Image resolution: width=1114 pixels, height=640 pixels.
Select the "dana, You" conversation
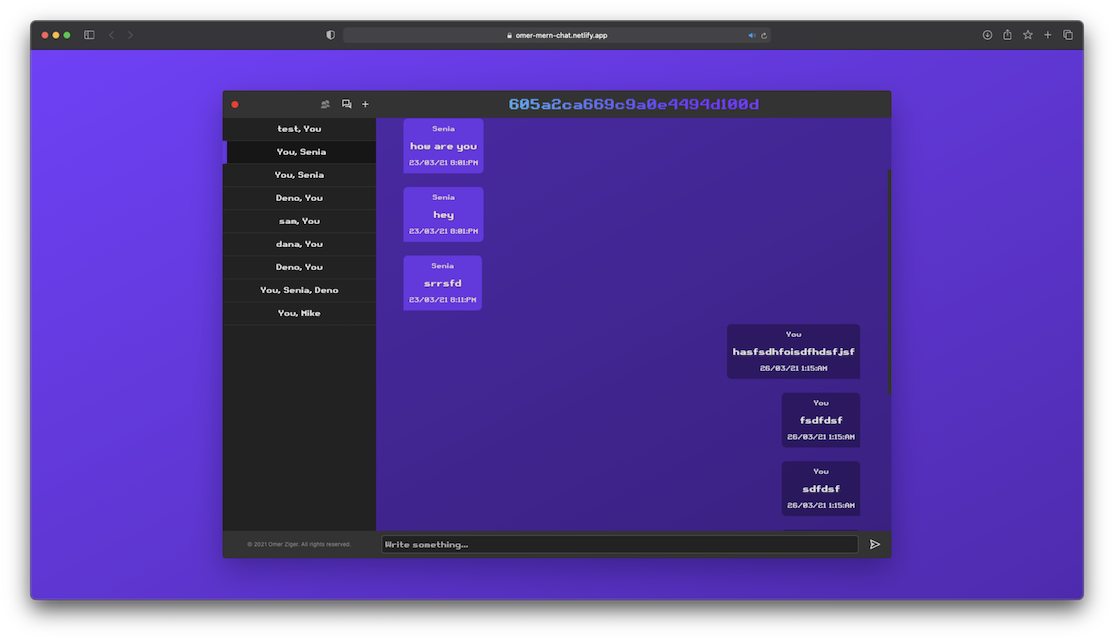pos(299,244)
